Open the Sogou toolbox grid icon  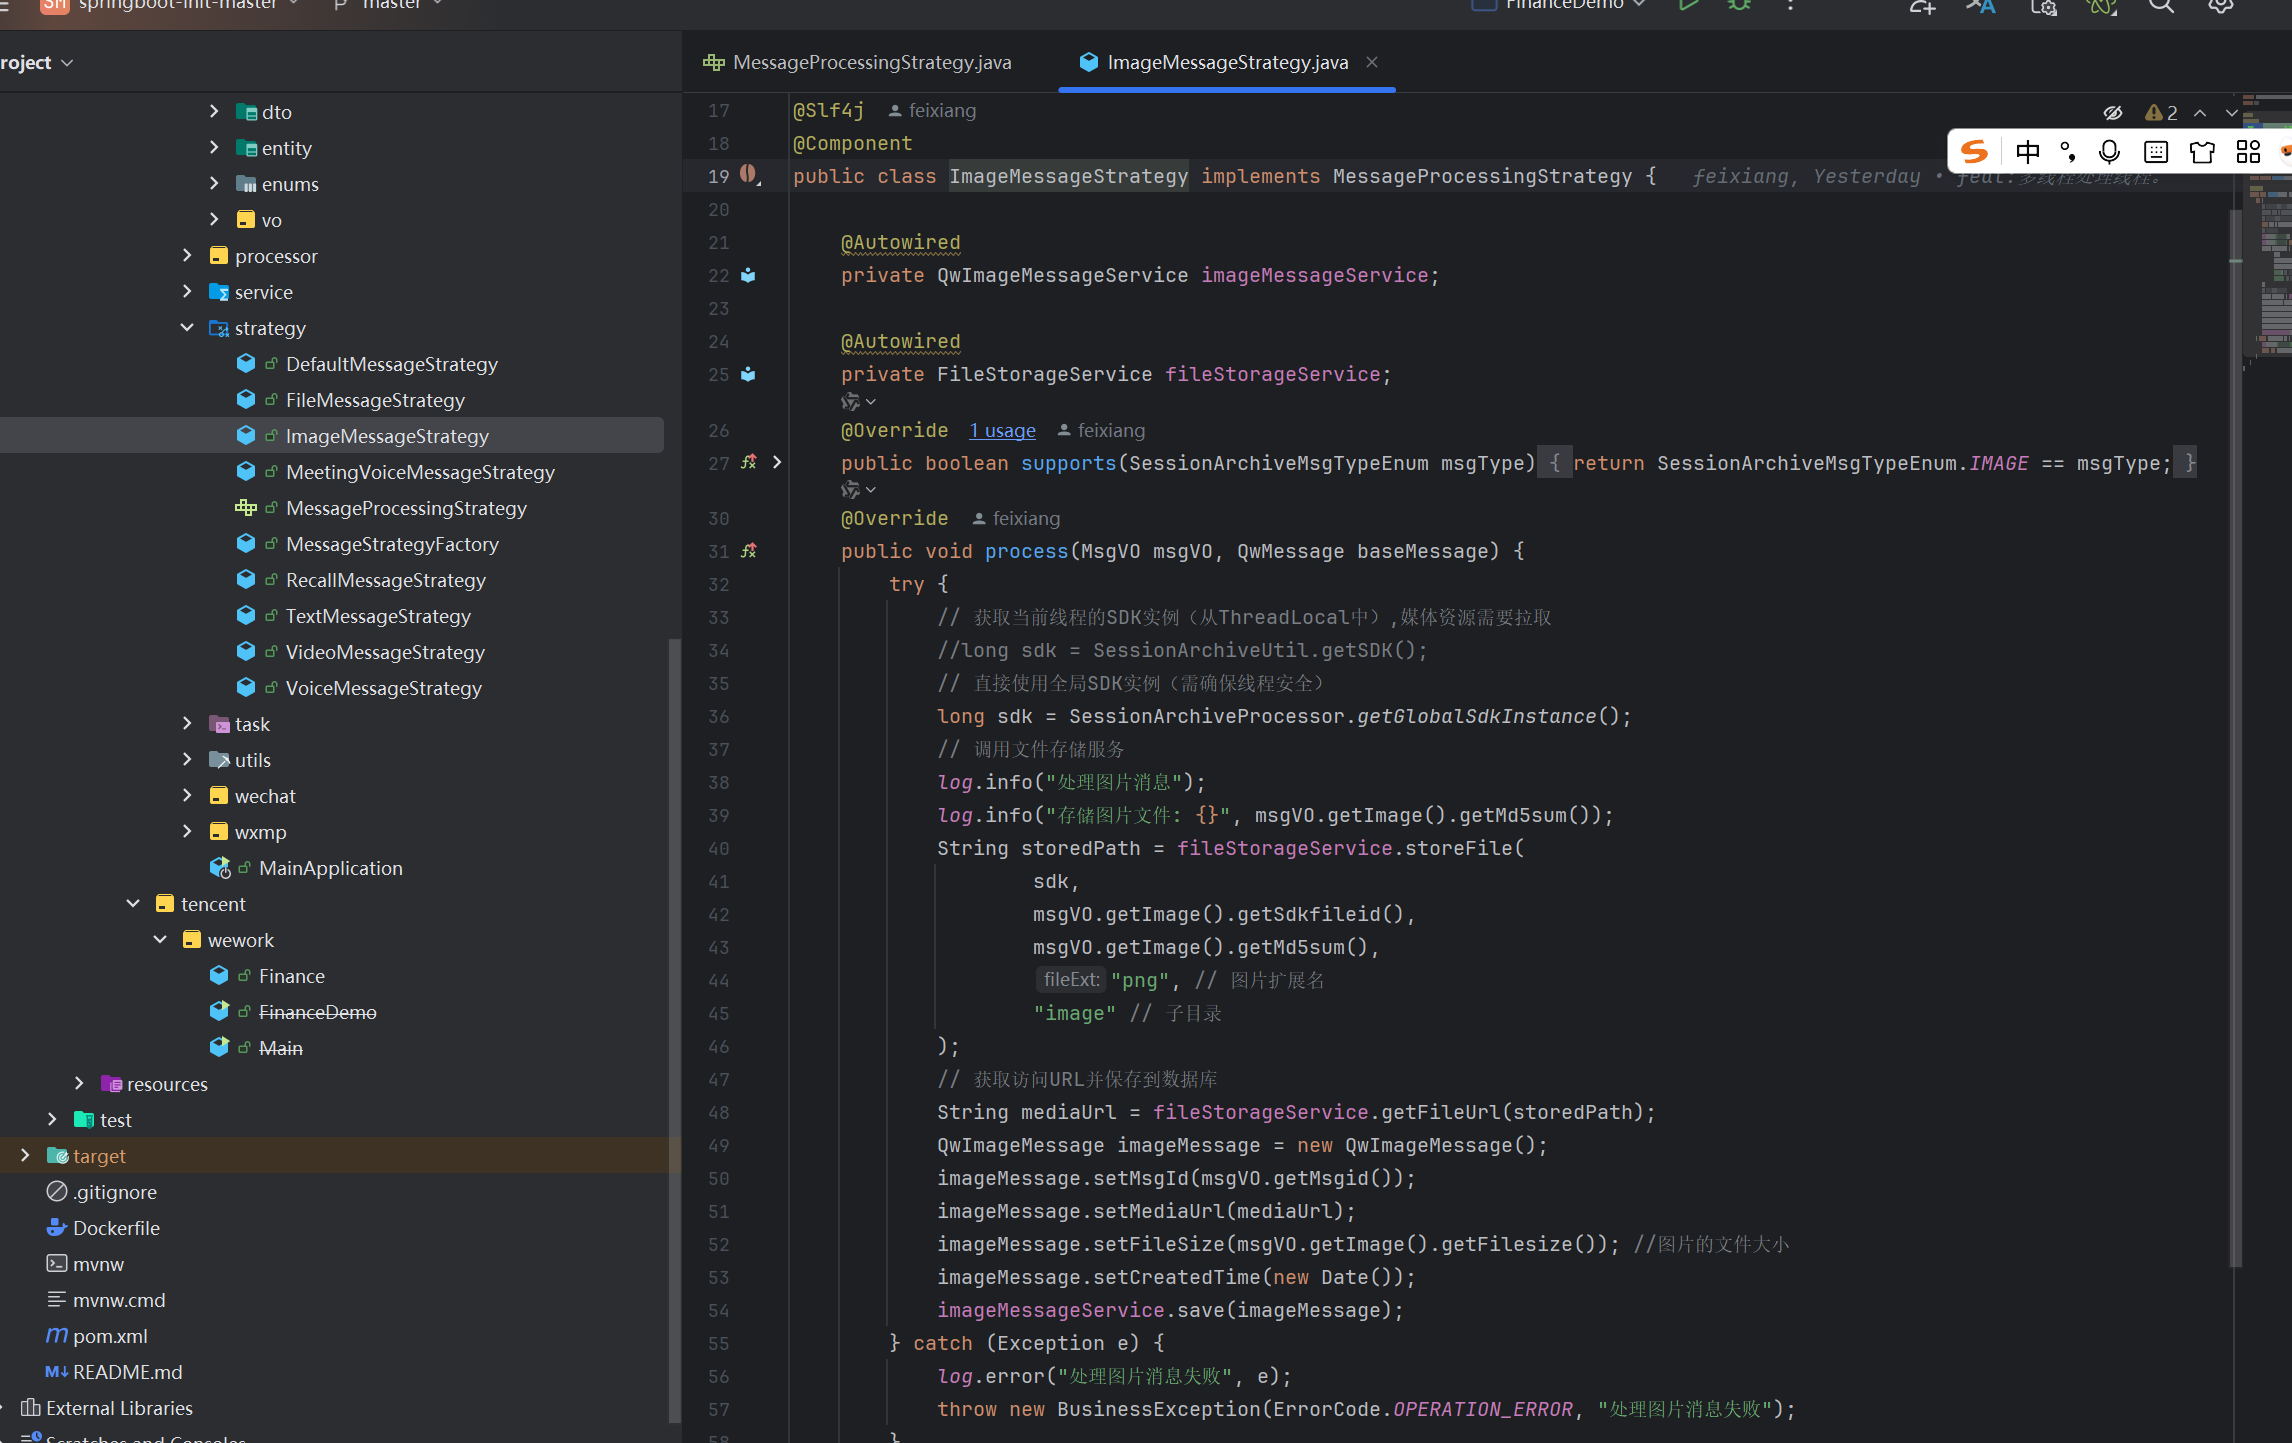point(2248,152)
